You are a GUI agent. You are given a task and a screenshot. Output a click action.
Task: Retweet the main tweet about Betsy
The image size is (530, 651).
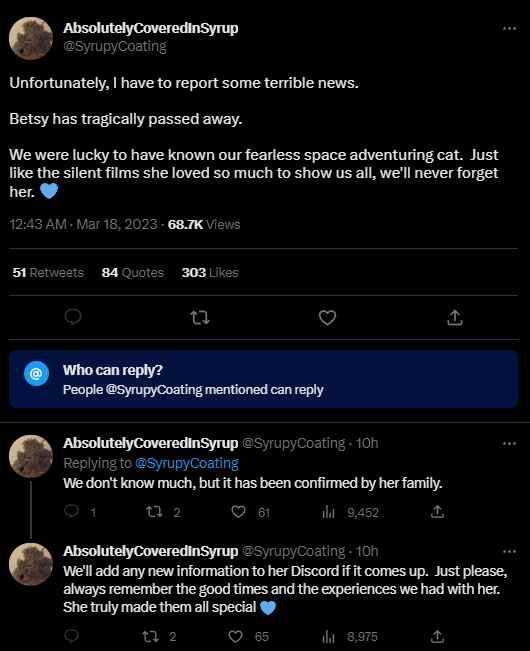[200, 318]
